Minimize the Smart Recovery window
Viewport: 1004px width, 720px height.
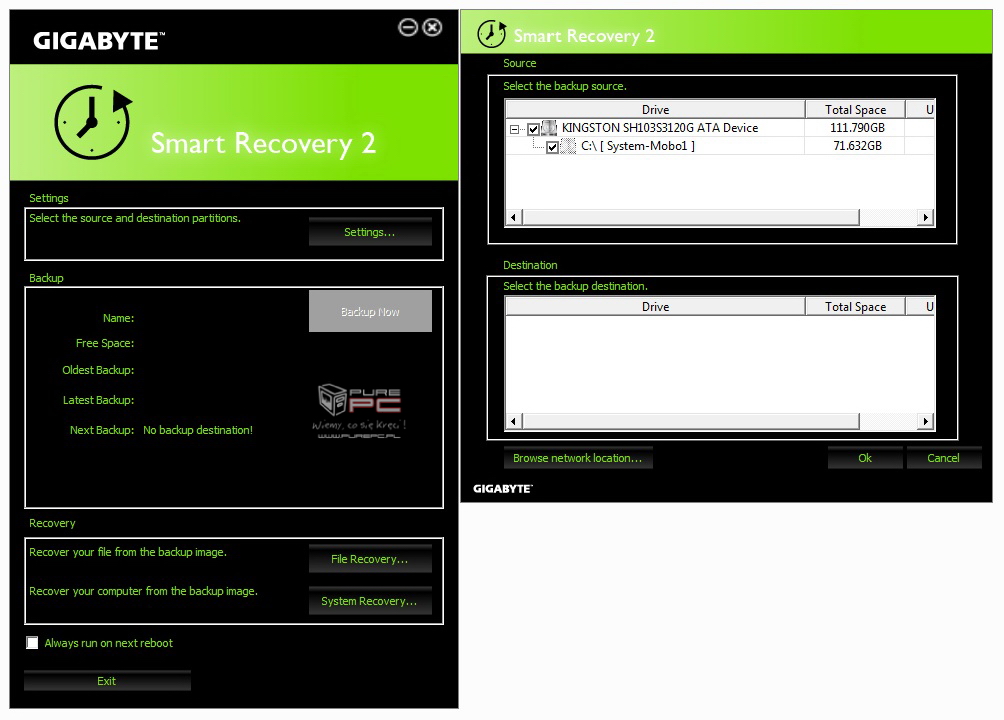(x=408, y=28)
